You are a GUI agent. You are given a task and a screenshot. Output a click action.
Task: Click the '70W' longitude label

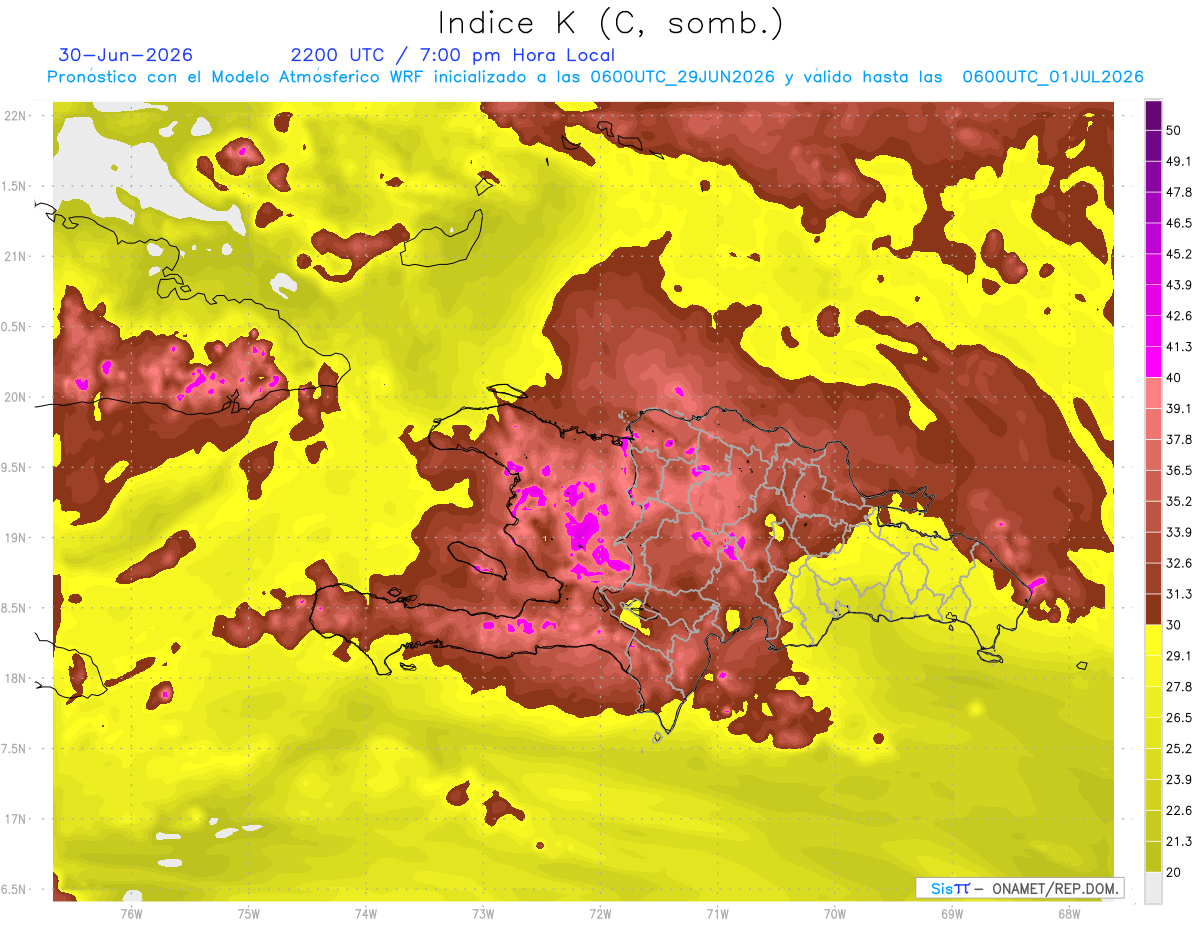click(835, 914)
